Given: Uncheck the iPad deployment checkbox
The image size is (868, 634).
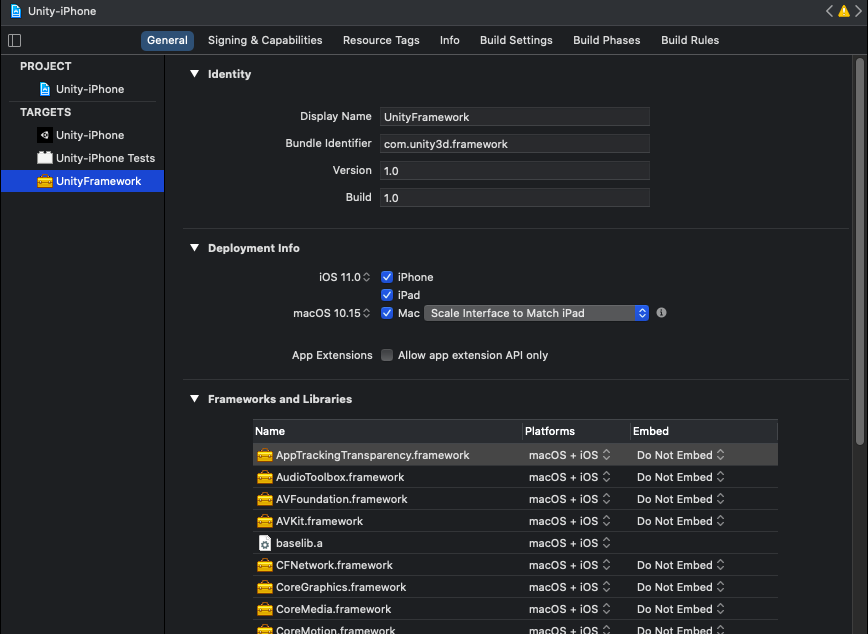Looking at the screenshot, I should (x=387, y=295).
